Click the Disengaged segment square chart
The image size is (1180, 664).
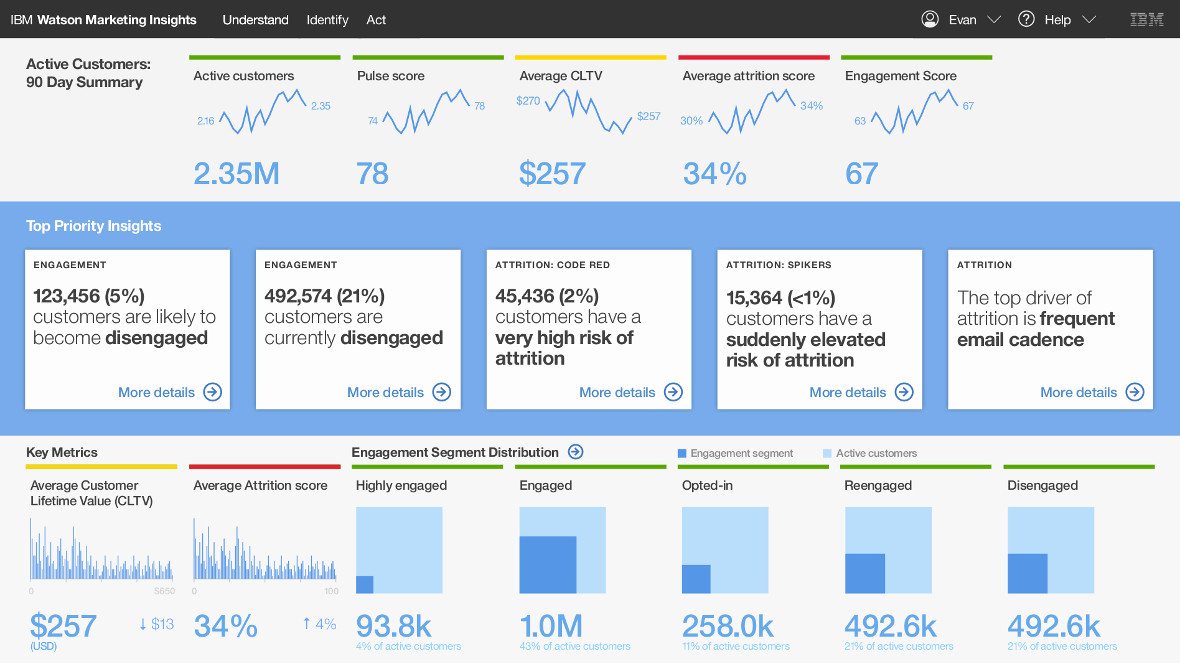click(x=1051, y=550)
